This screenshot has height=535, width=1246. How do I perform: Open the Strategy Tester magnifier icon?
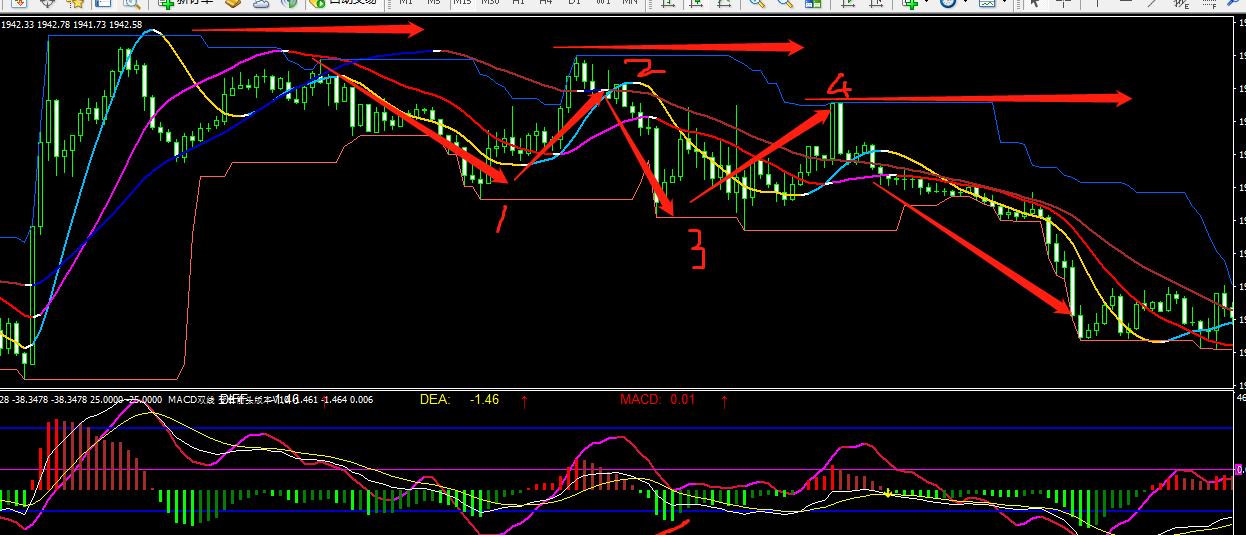(x=132, y=3)
